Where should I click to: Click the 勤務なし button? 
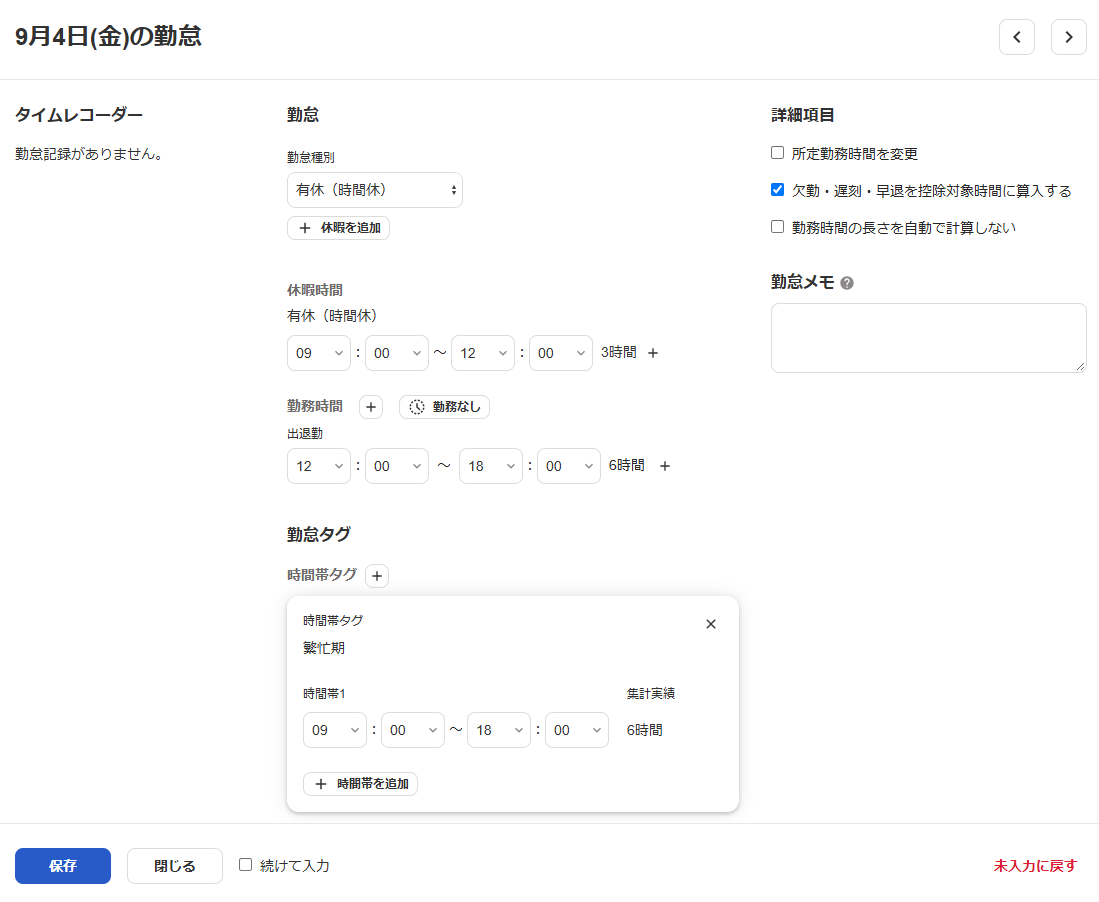tap(444, 406)
